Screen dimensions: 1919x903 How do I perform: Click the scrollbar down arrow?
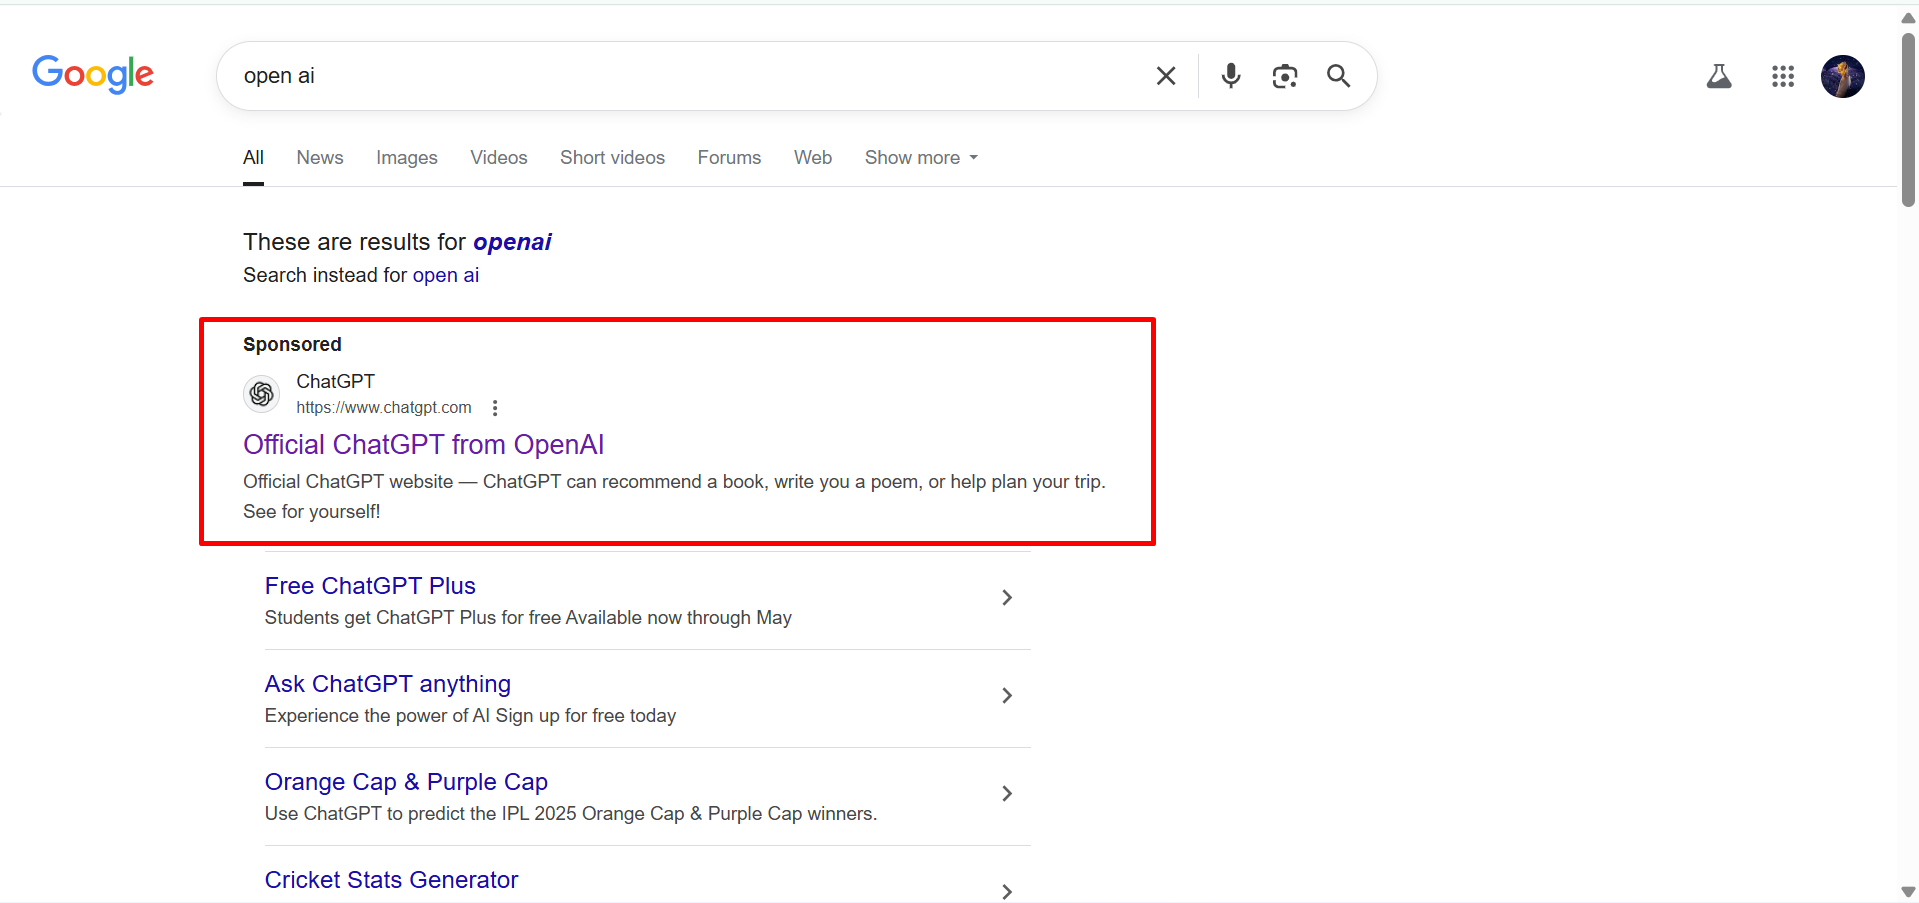pos(1908,892)
